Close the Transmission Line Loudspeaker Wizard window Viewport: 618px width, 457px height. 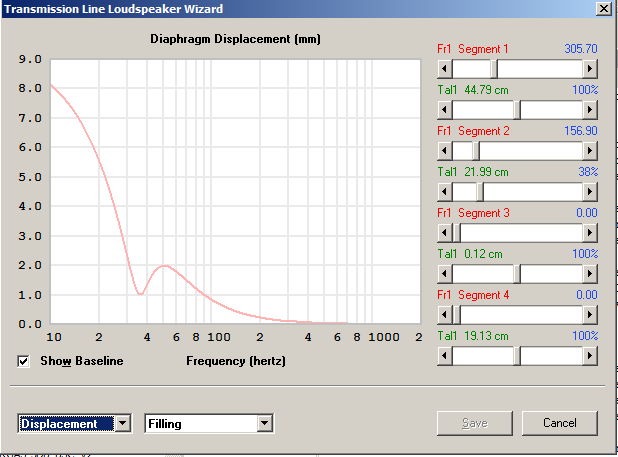tap(603, 9)
